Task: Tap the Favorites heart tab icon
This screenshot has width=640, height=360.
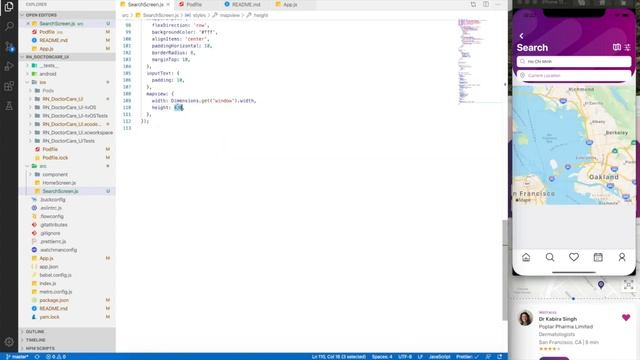Action: (x=574, y=257)
